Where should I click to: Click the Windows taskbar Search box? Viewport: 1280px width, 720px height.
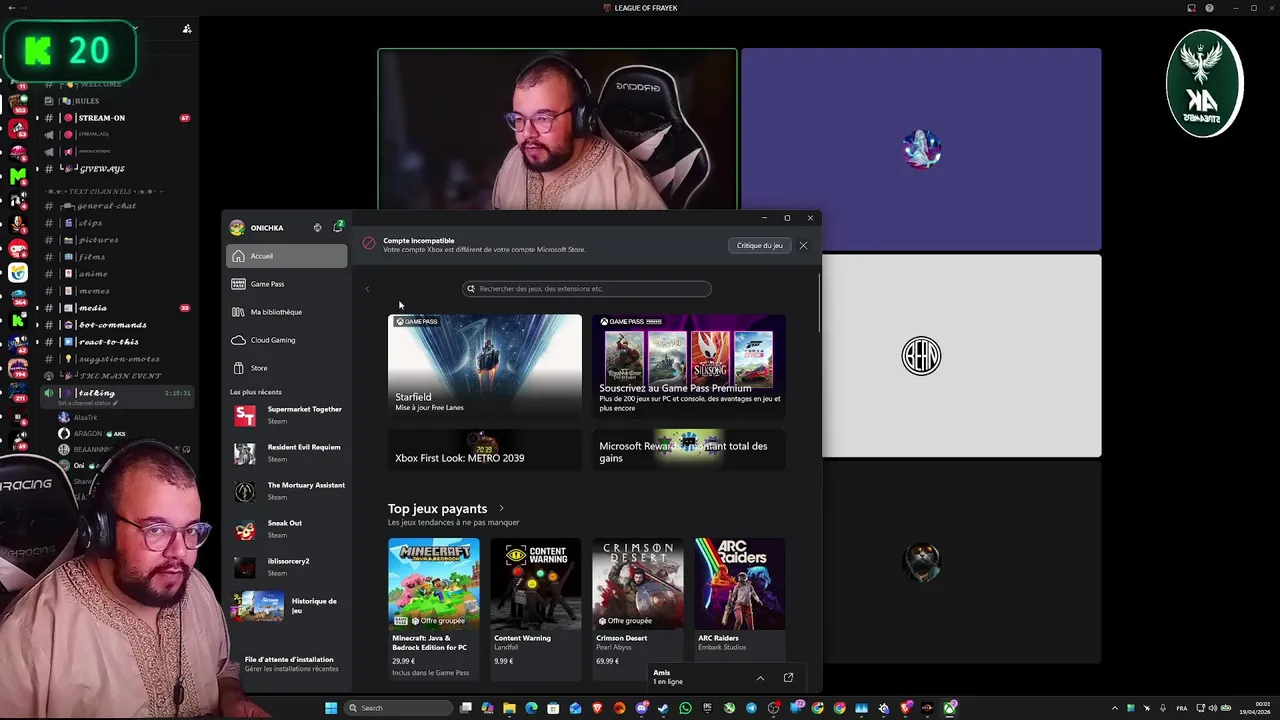(398, 708)
